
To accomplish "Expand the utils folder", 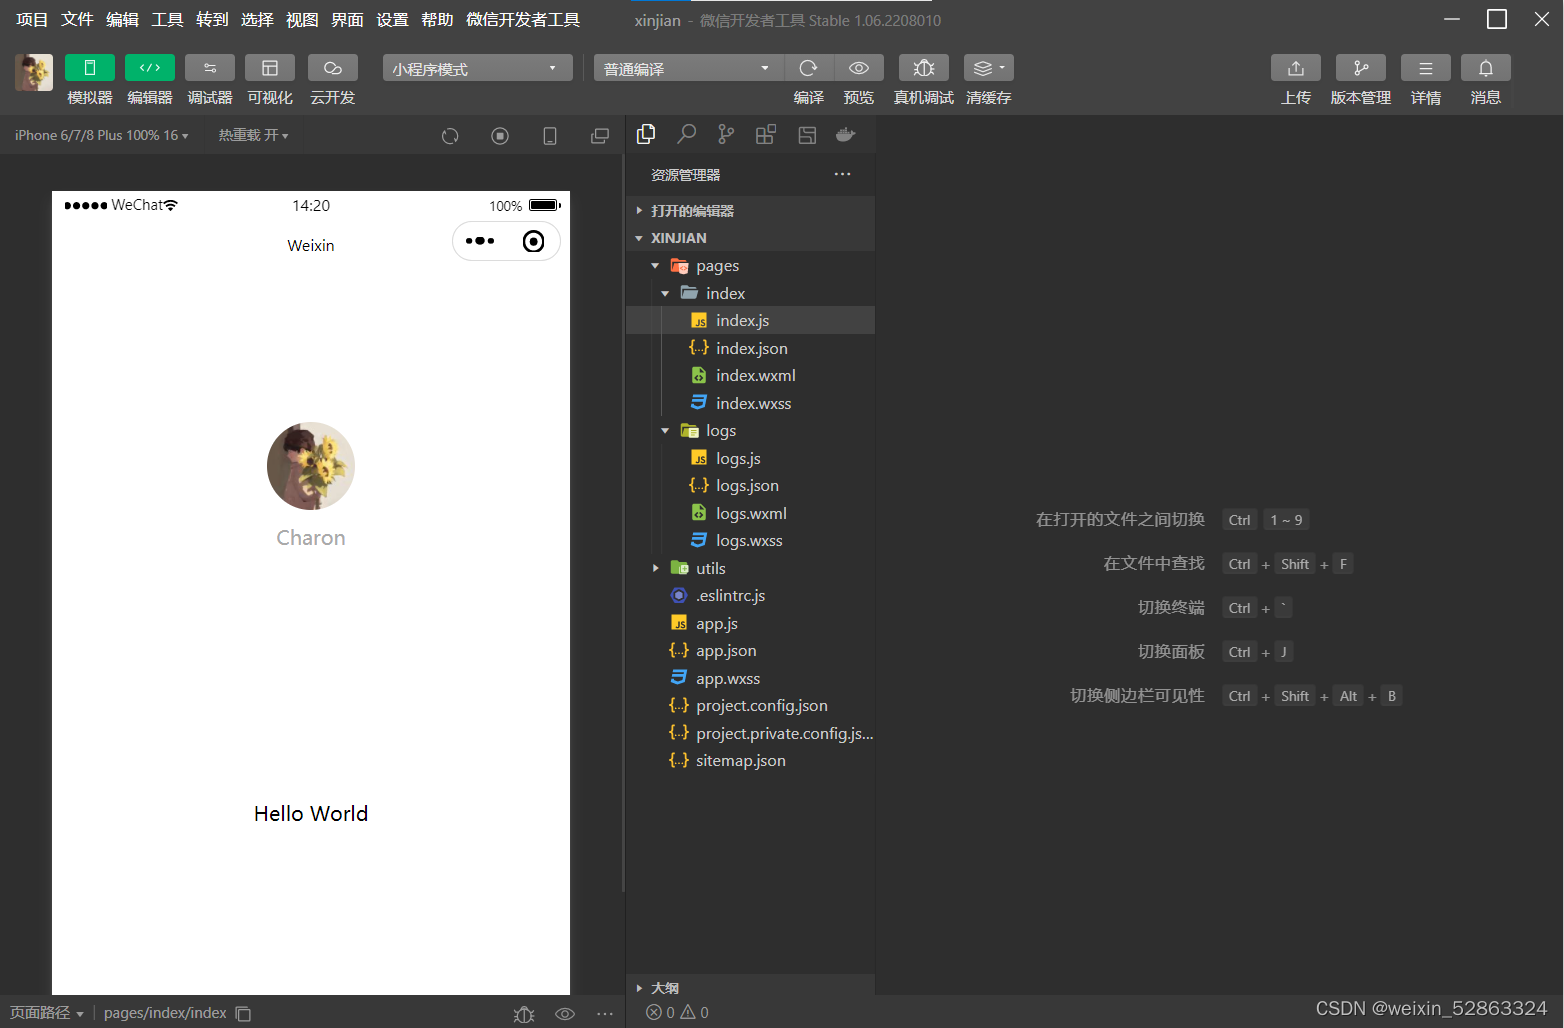I will [x=750, y=568].
